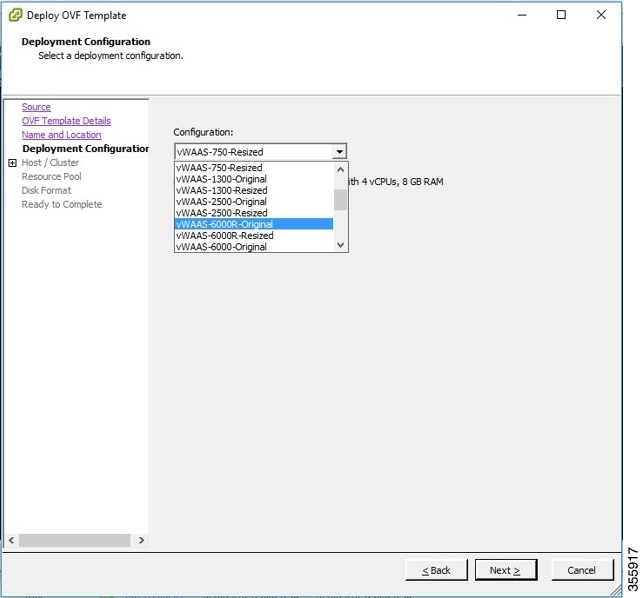The height and width of the screenshot is (598, 642).
Task: Choose vWAAS-750-Resized from the list
Action: pos(254,168)
